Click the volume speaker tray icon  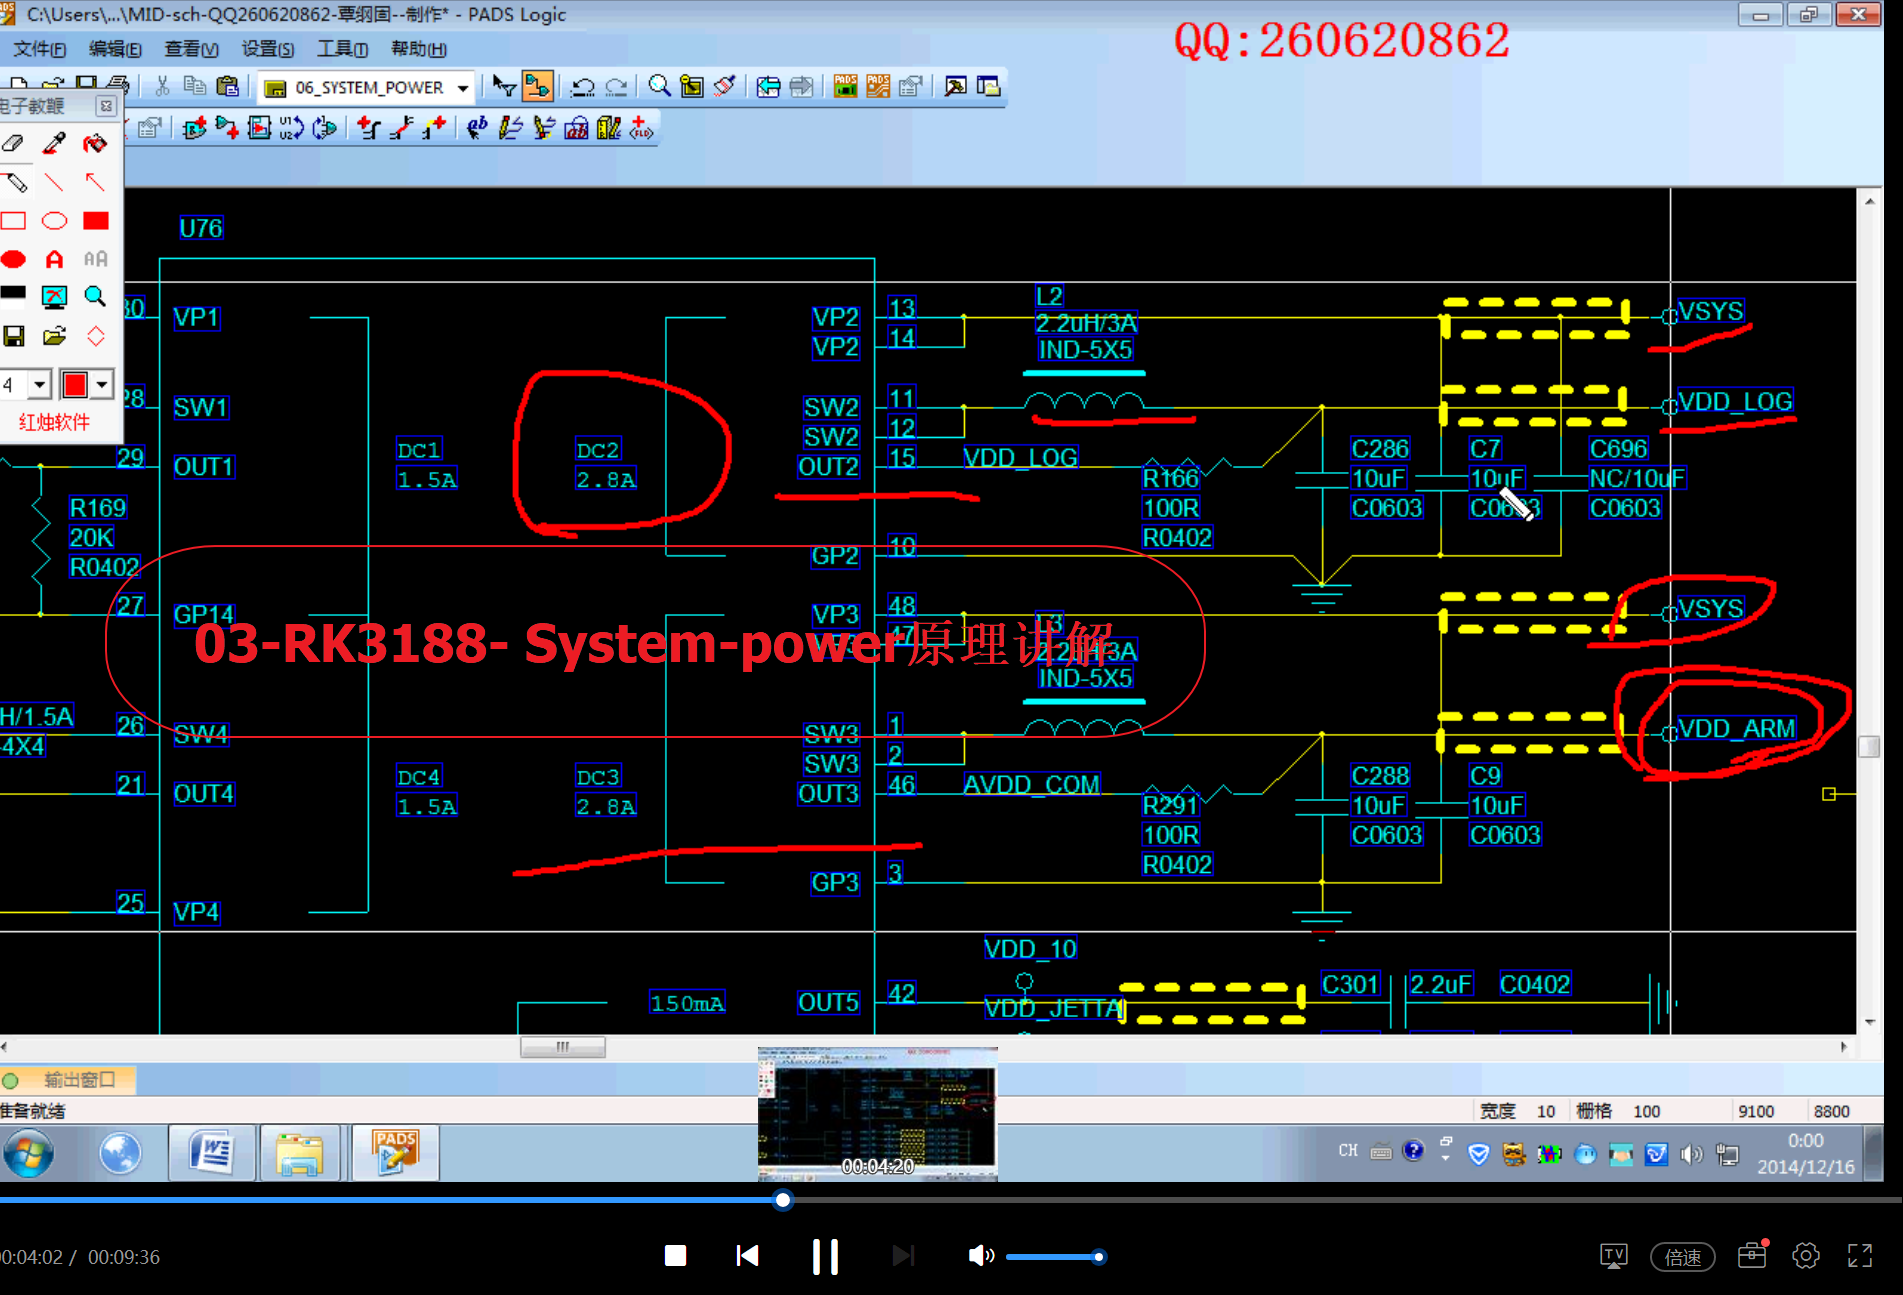coord(1691,1154)
